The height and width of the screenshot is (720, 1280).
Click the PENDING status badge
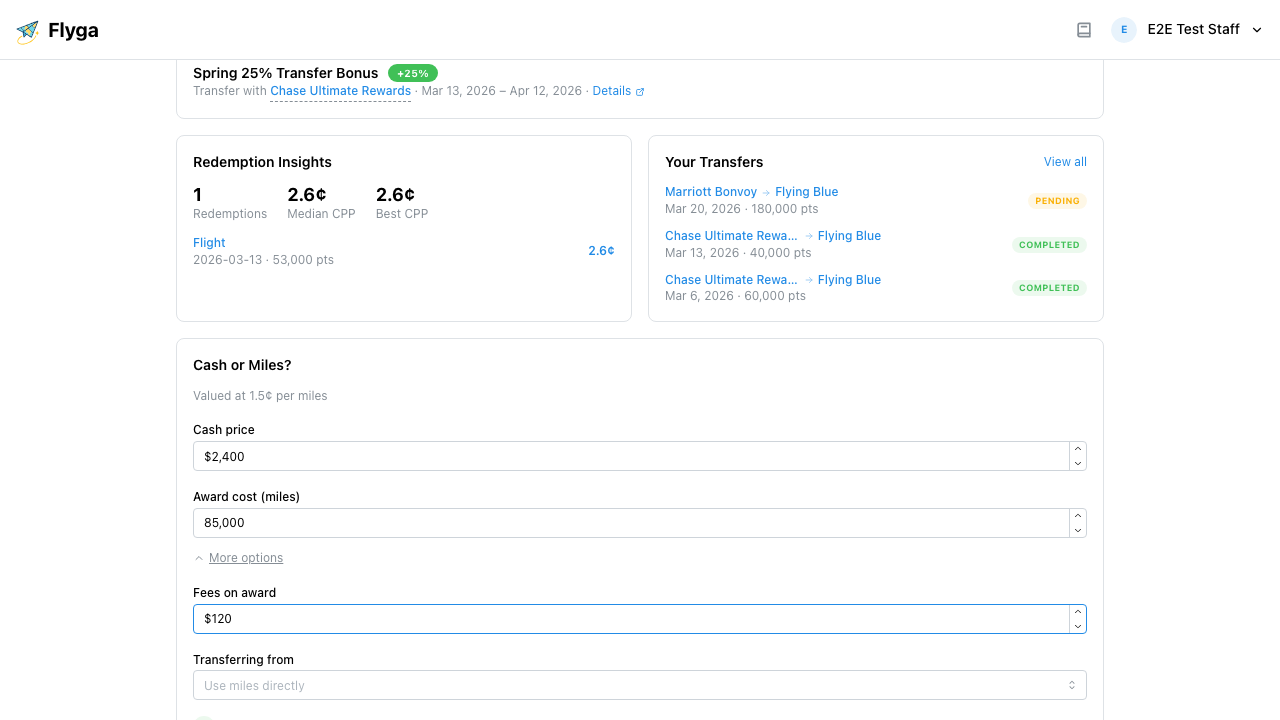tap(1057, 201)
